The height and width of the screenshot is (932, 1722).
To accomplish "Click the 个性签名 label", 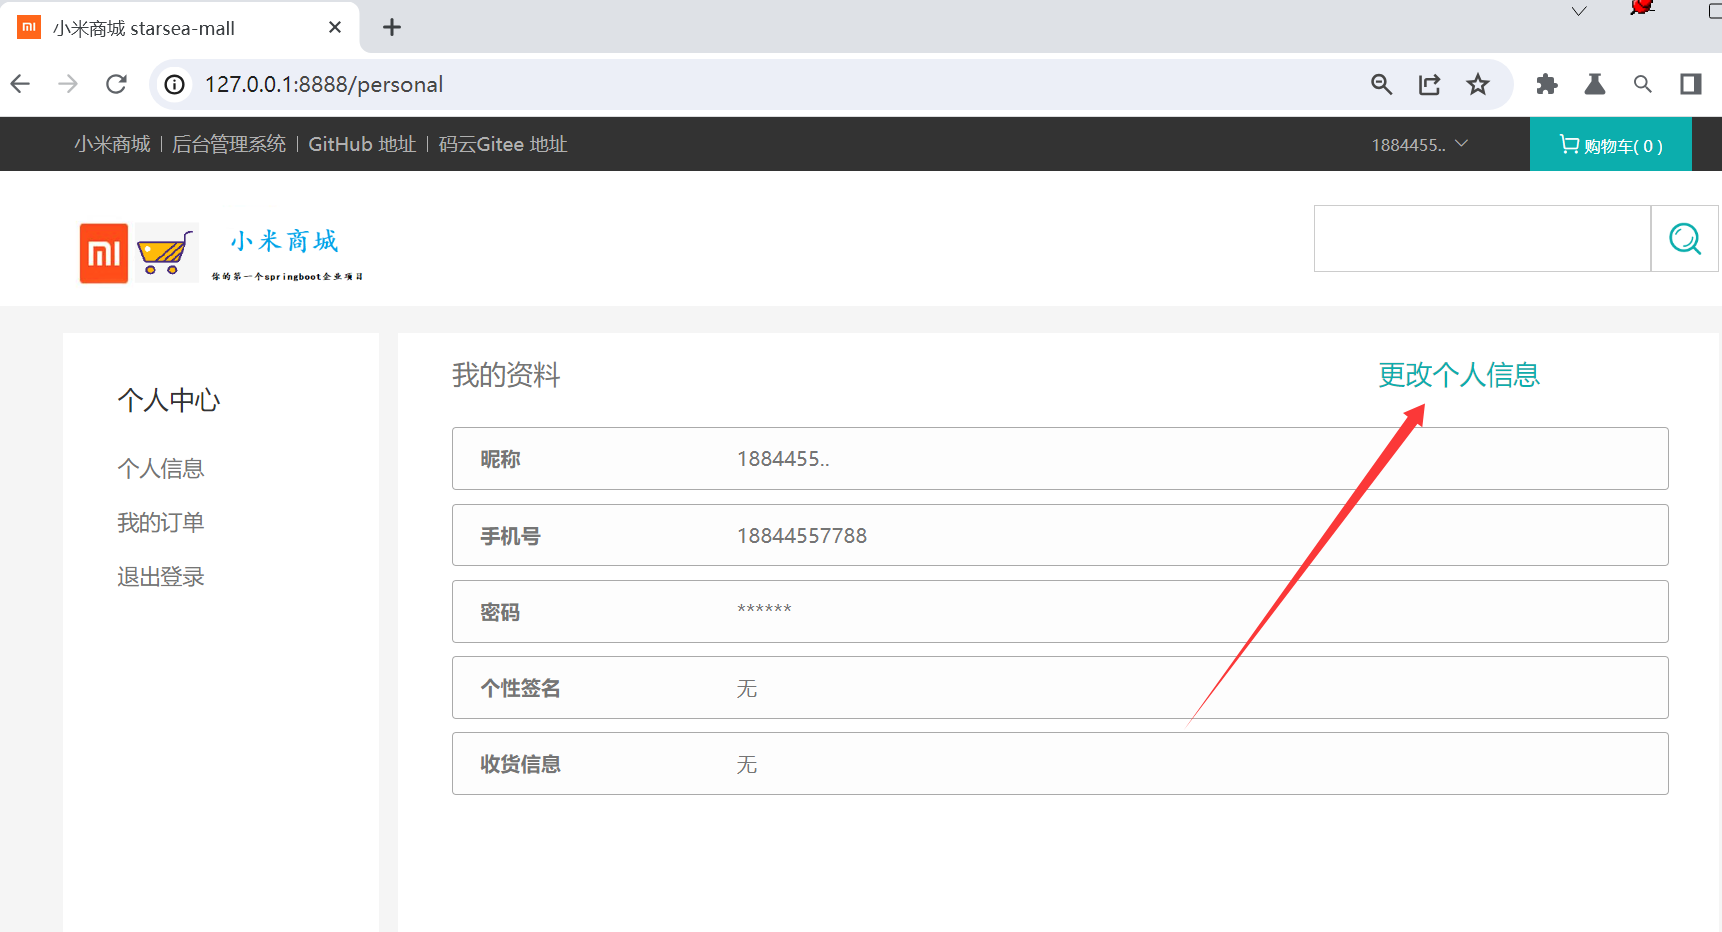I will (520, 688).
